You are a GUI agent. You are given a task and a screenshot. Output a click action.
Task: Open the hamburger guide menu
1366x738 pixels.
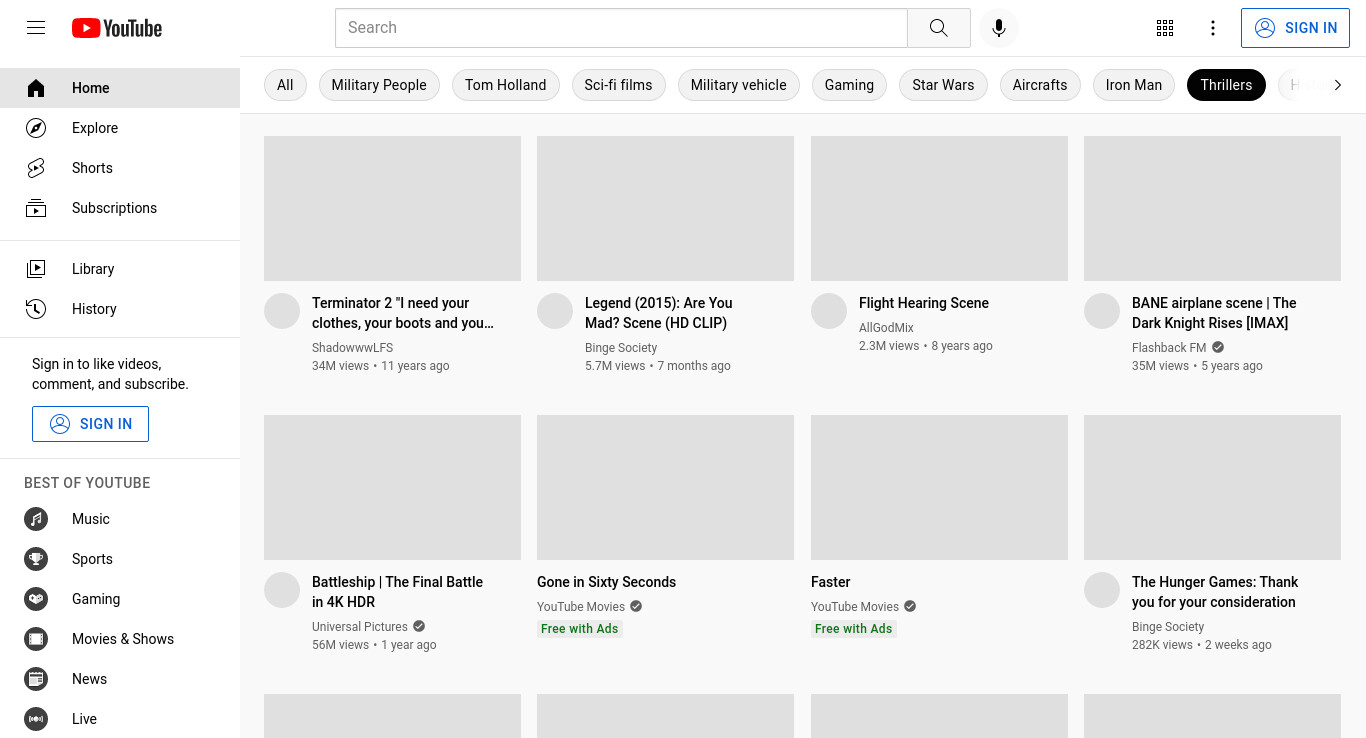coord(36,28)
